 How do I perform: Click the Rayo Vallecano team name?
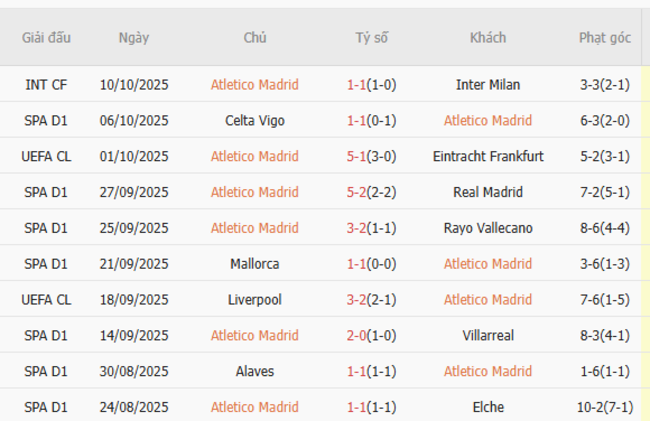488,228
